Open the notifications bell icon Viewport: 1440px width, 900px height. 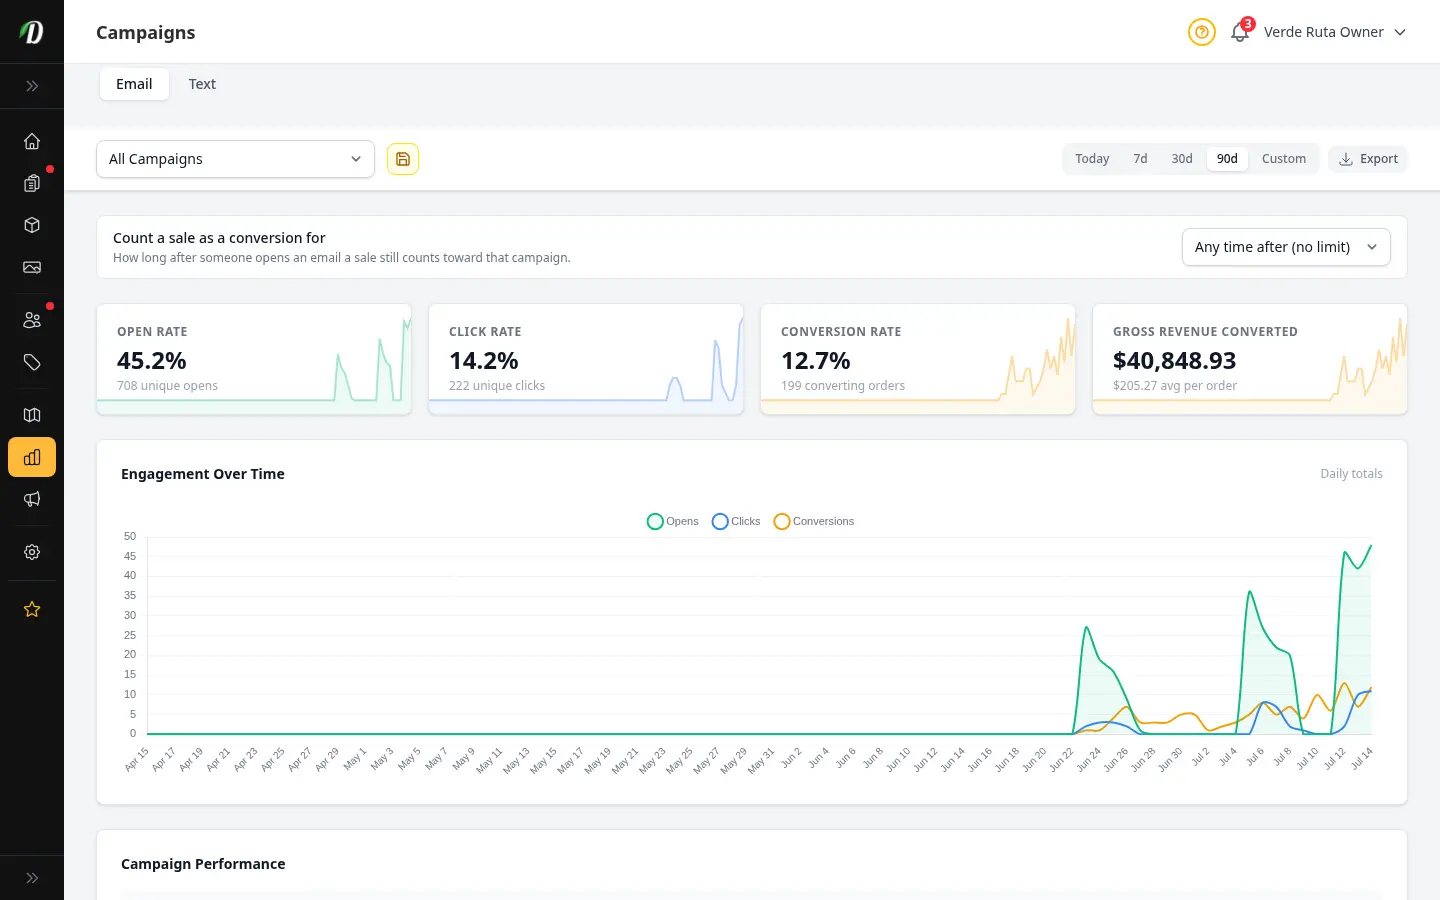[x=1240, y=32]
